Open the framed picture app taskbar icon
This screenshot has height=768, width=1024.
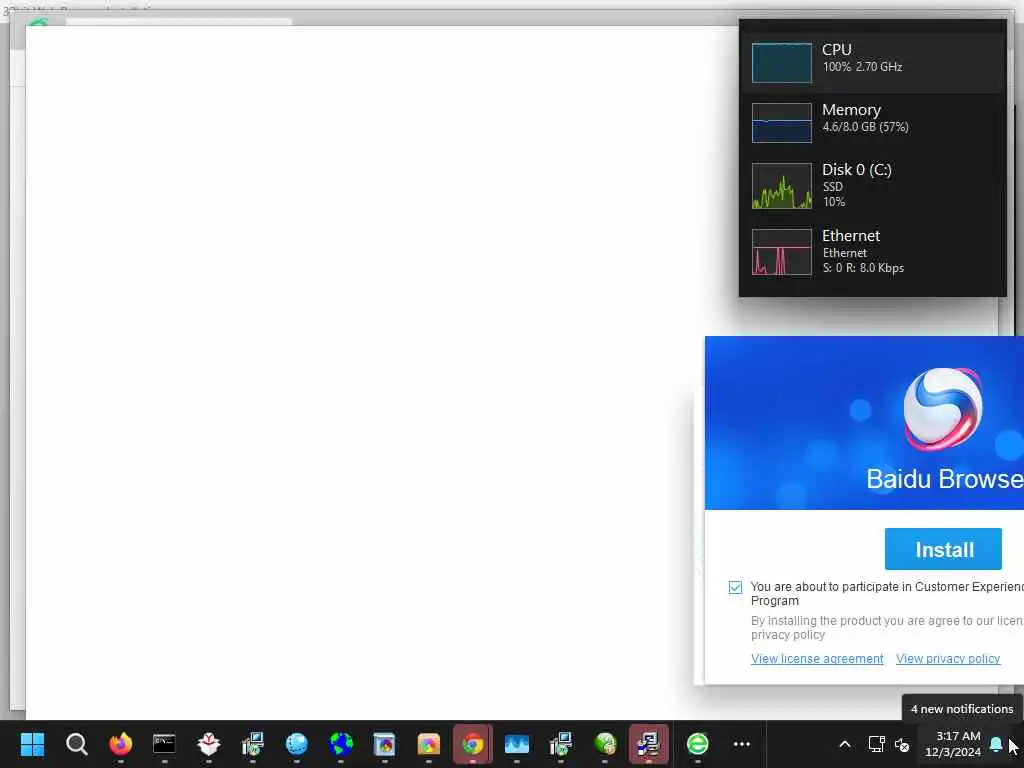click(x=384, y=744)
